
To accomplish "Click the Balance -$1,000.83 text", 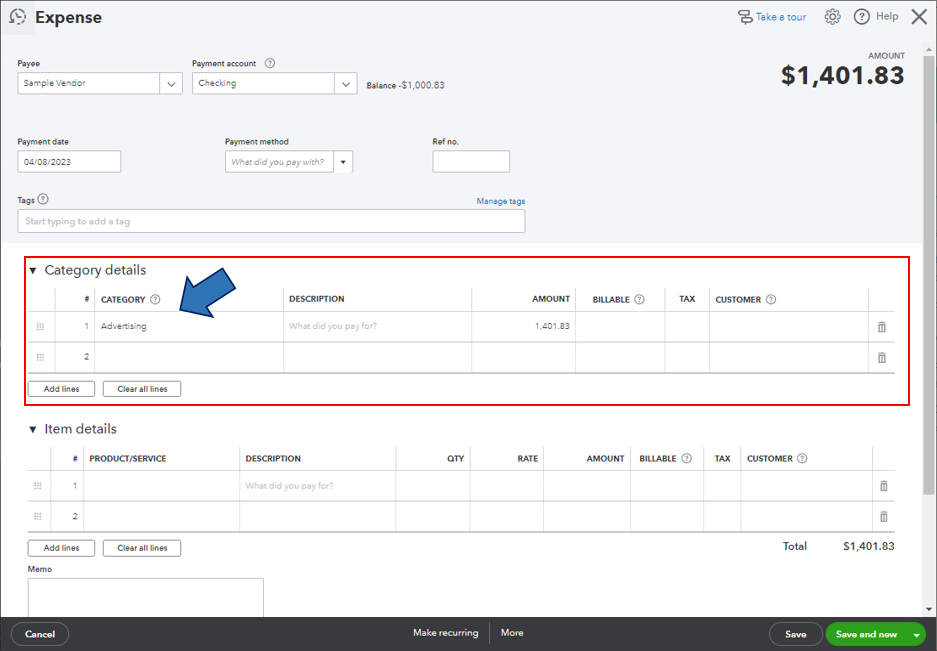I will 405,85.
